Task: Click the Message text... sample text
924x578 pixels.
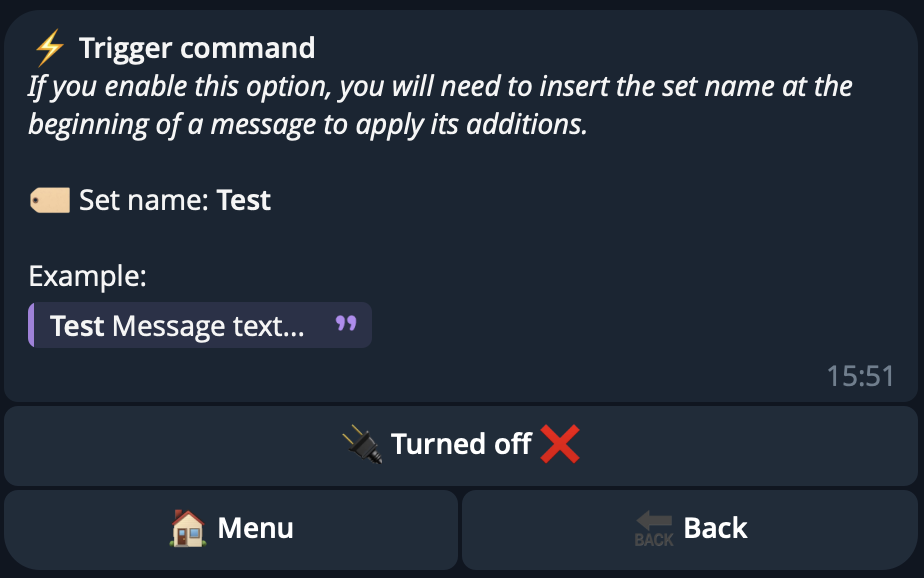Action: tap(208, 326)
